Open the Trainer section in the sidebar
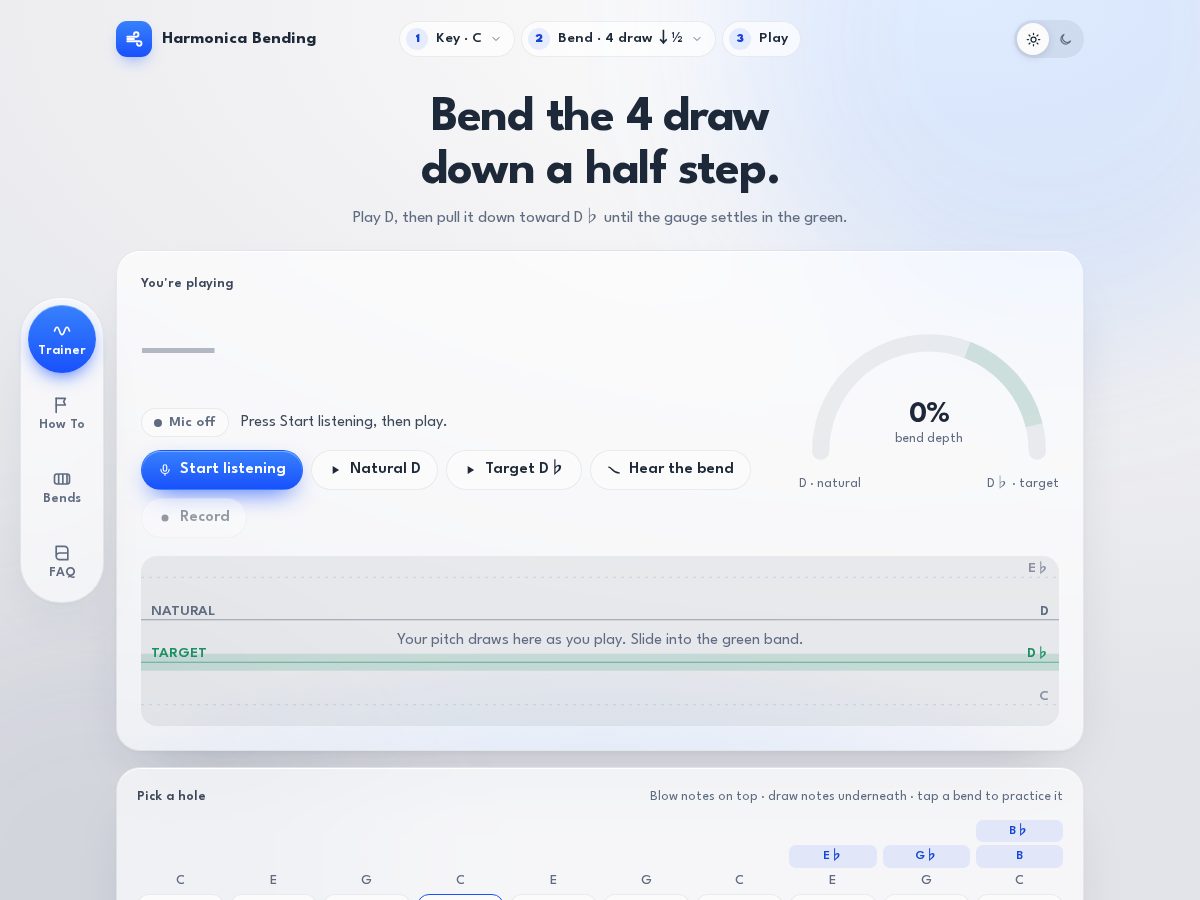Viewport: 1200px width, 900px height. pyautogui.click(x=62, y=339)
